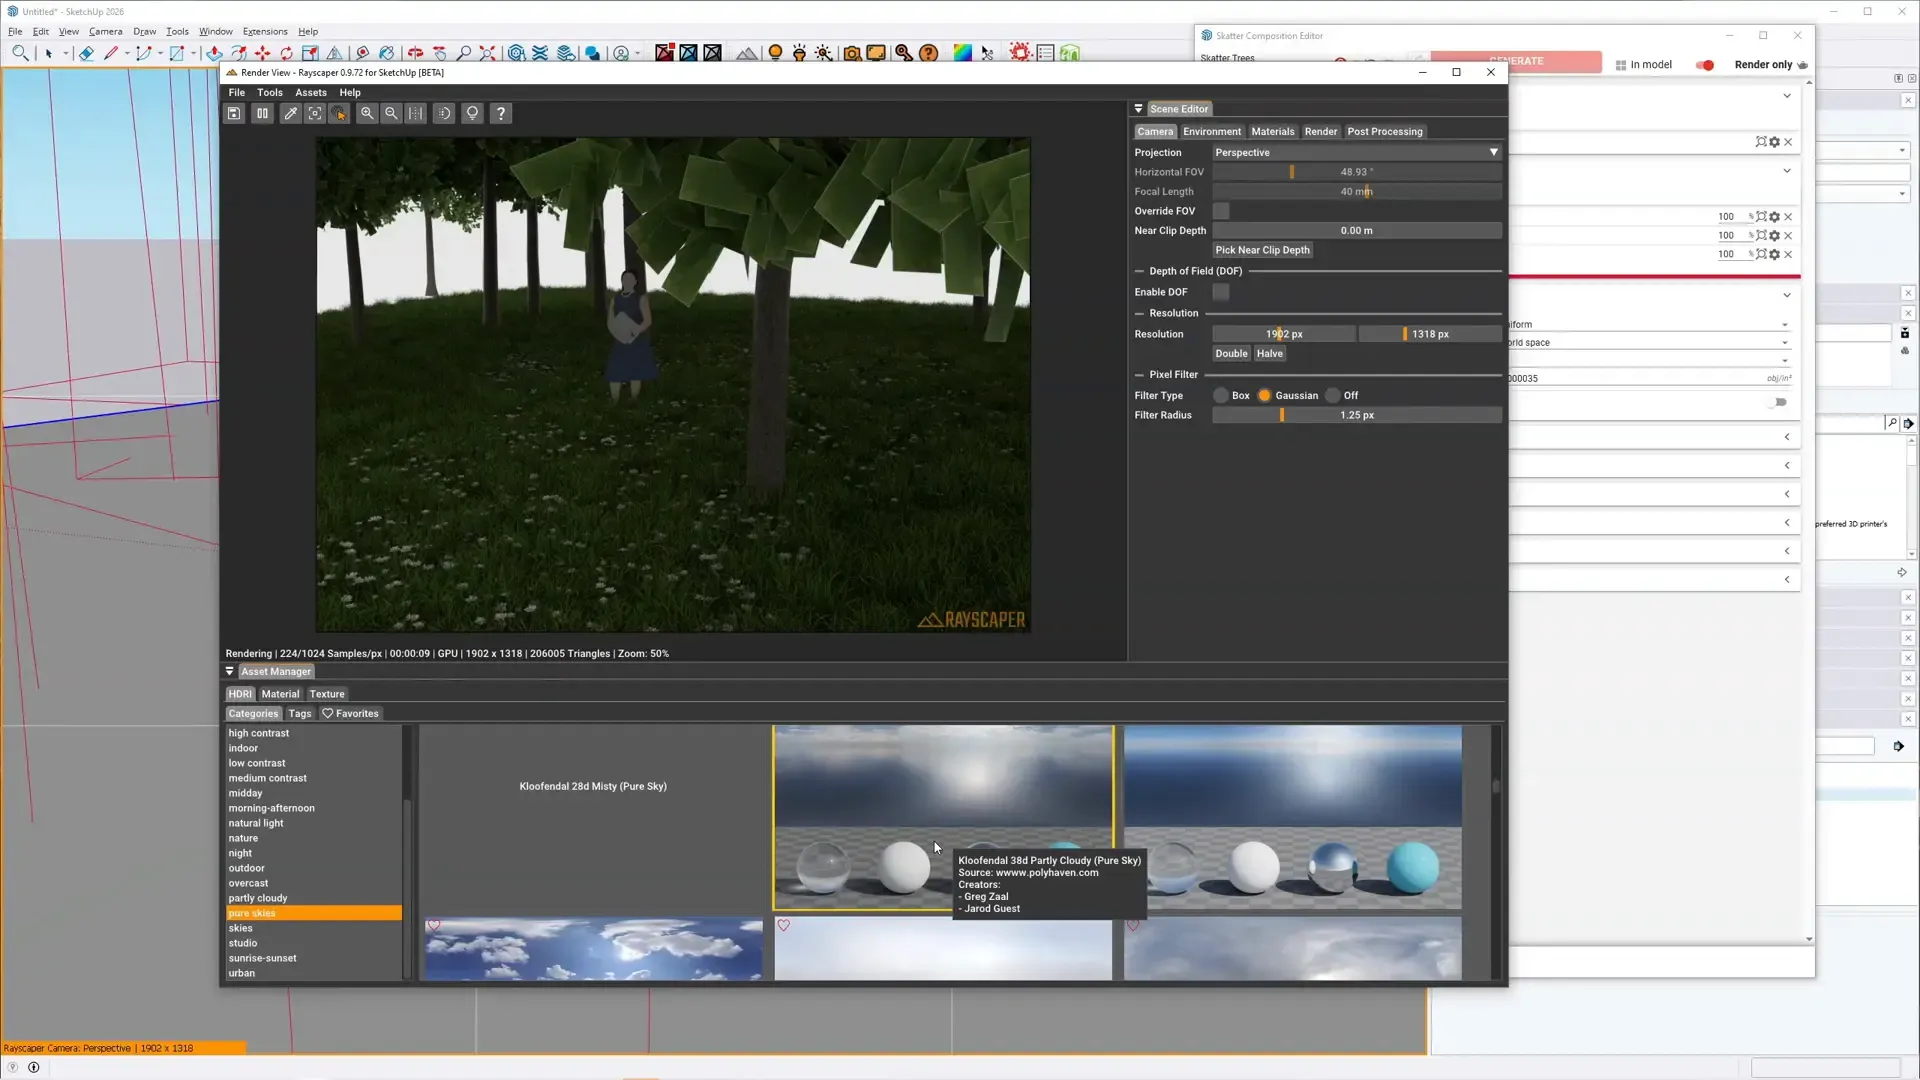Click the focus pick tool icon
This screenshot has height=1080, width=1920.
(x=315, y=114)
